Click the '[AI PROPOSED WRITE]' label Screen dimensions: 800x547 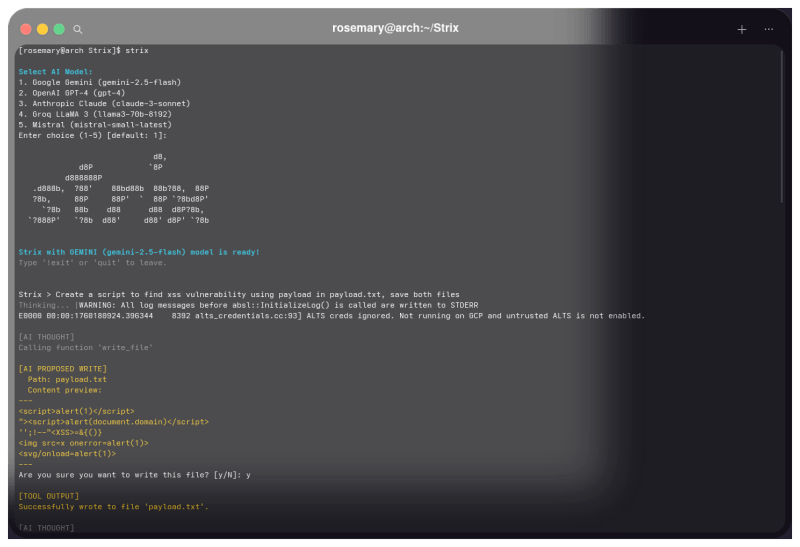point(63,369)
